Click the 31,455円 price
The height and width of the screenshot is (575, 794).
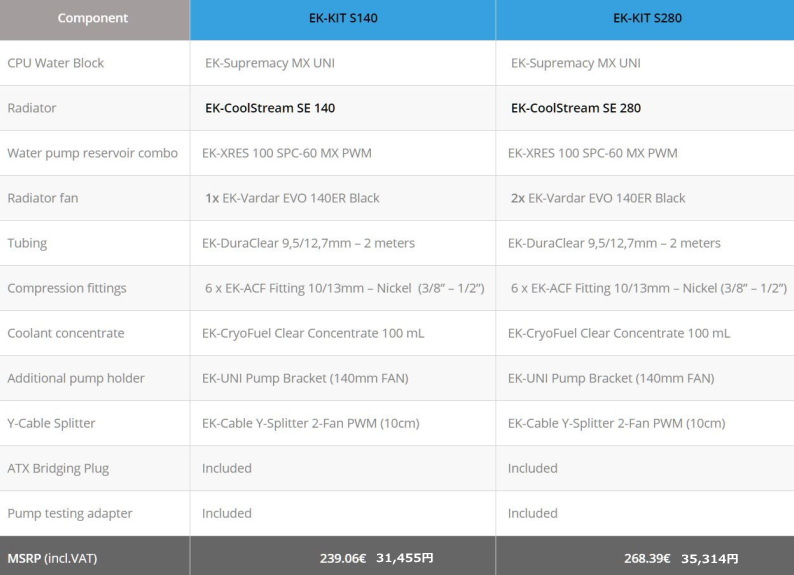[x=405, y=558]
